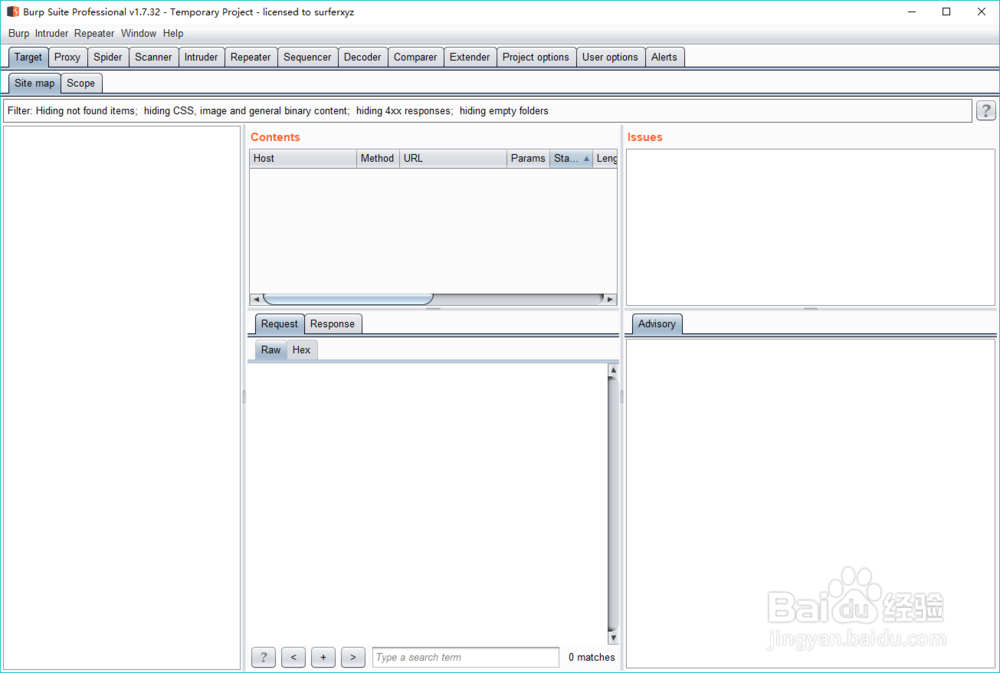Switch to the Comparer tab
The height and width of the screenshot is (673, 1000).
415,57
